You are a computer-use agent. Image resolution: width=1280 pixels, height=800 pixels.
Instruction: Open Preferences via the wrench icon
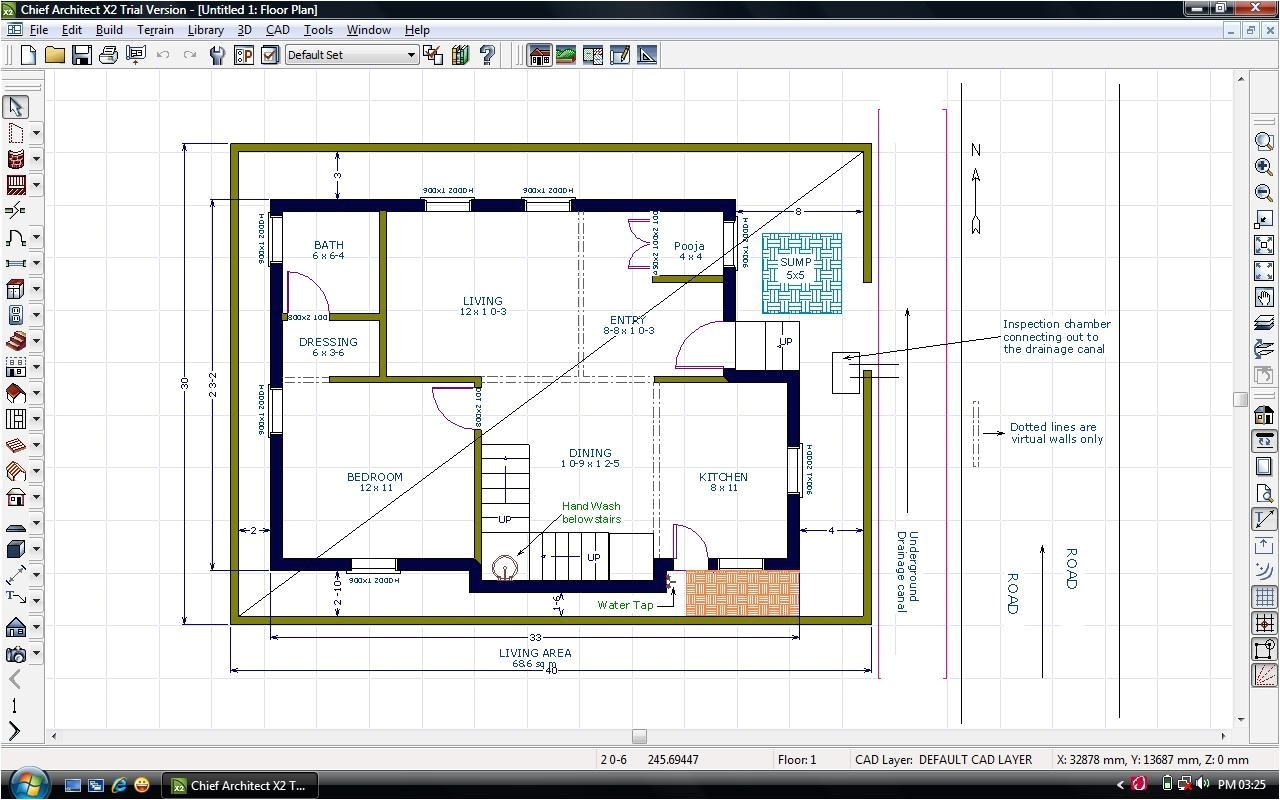pyautogui.click(x=216, y=54)
